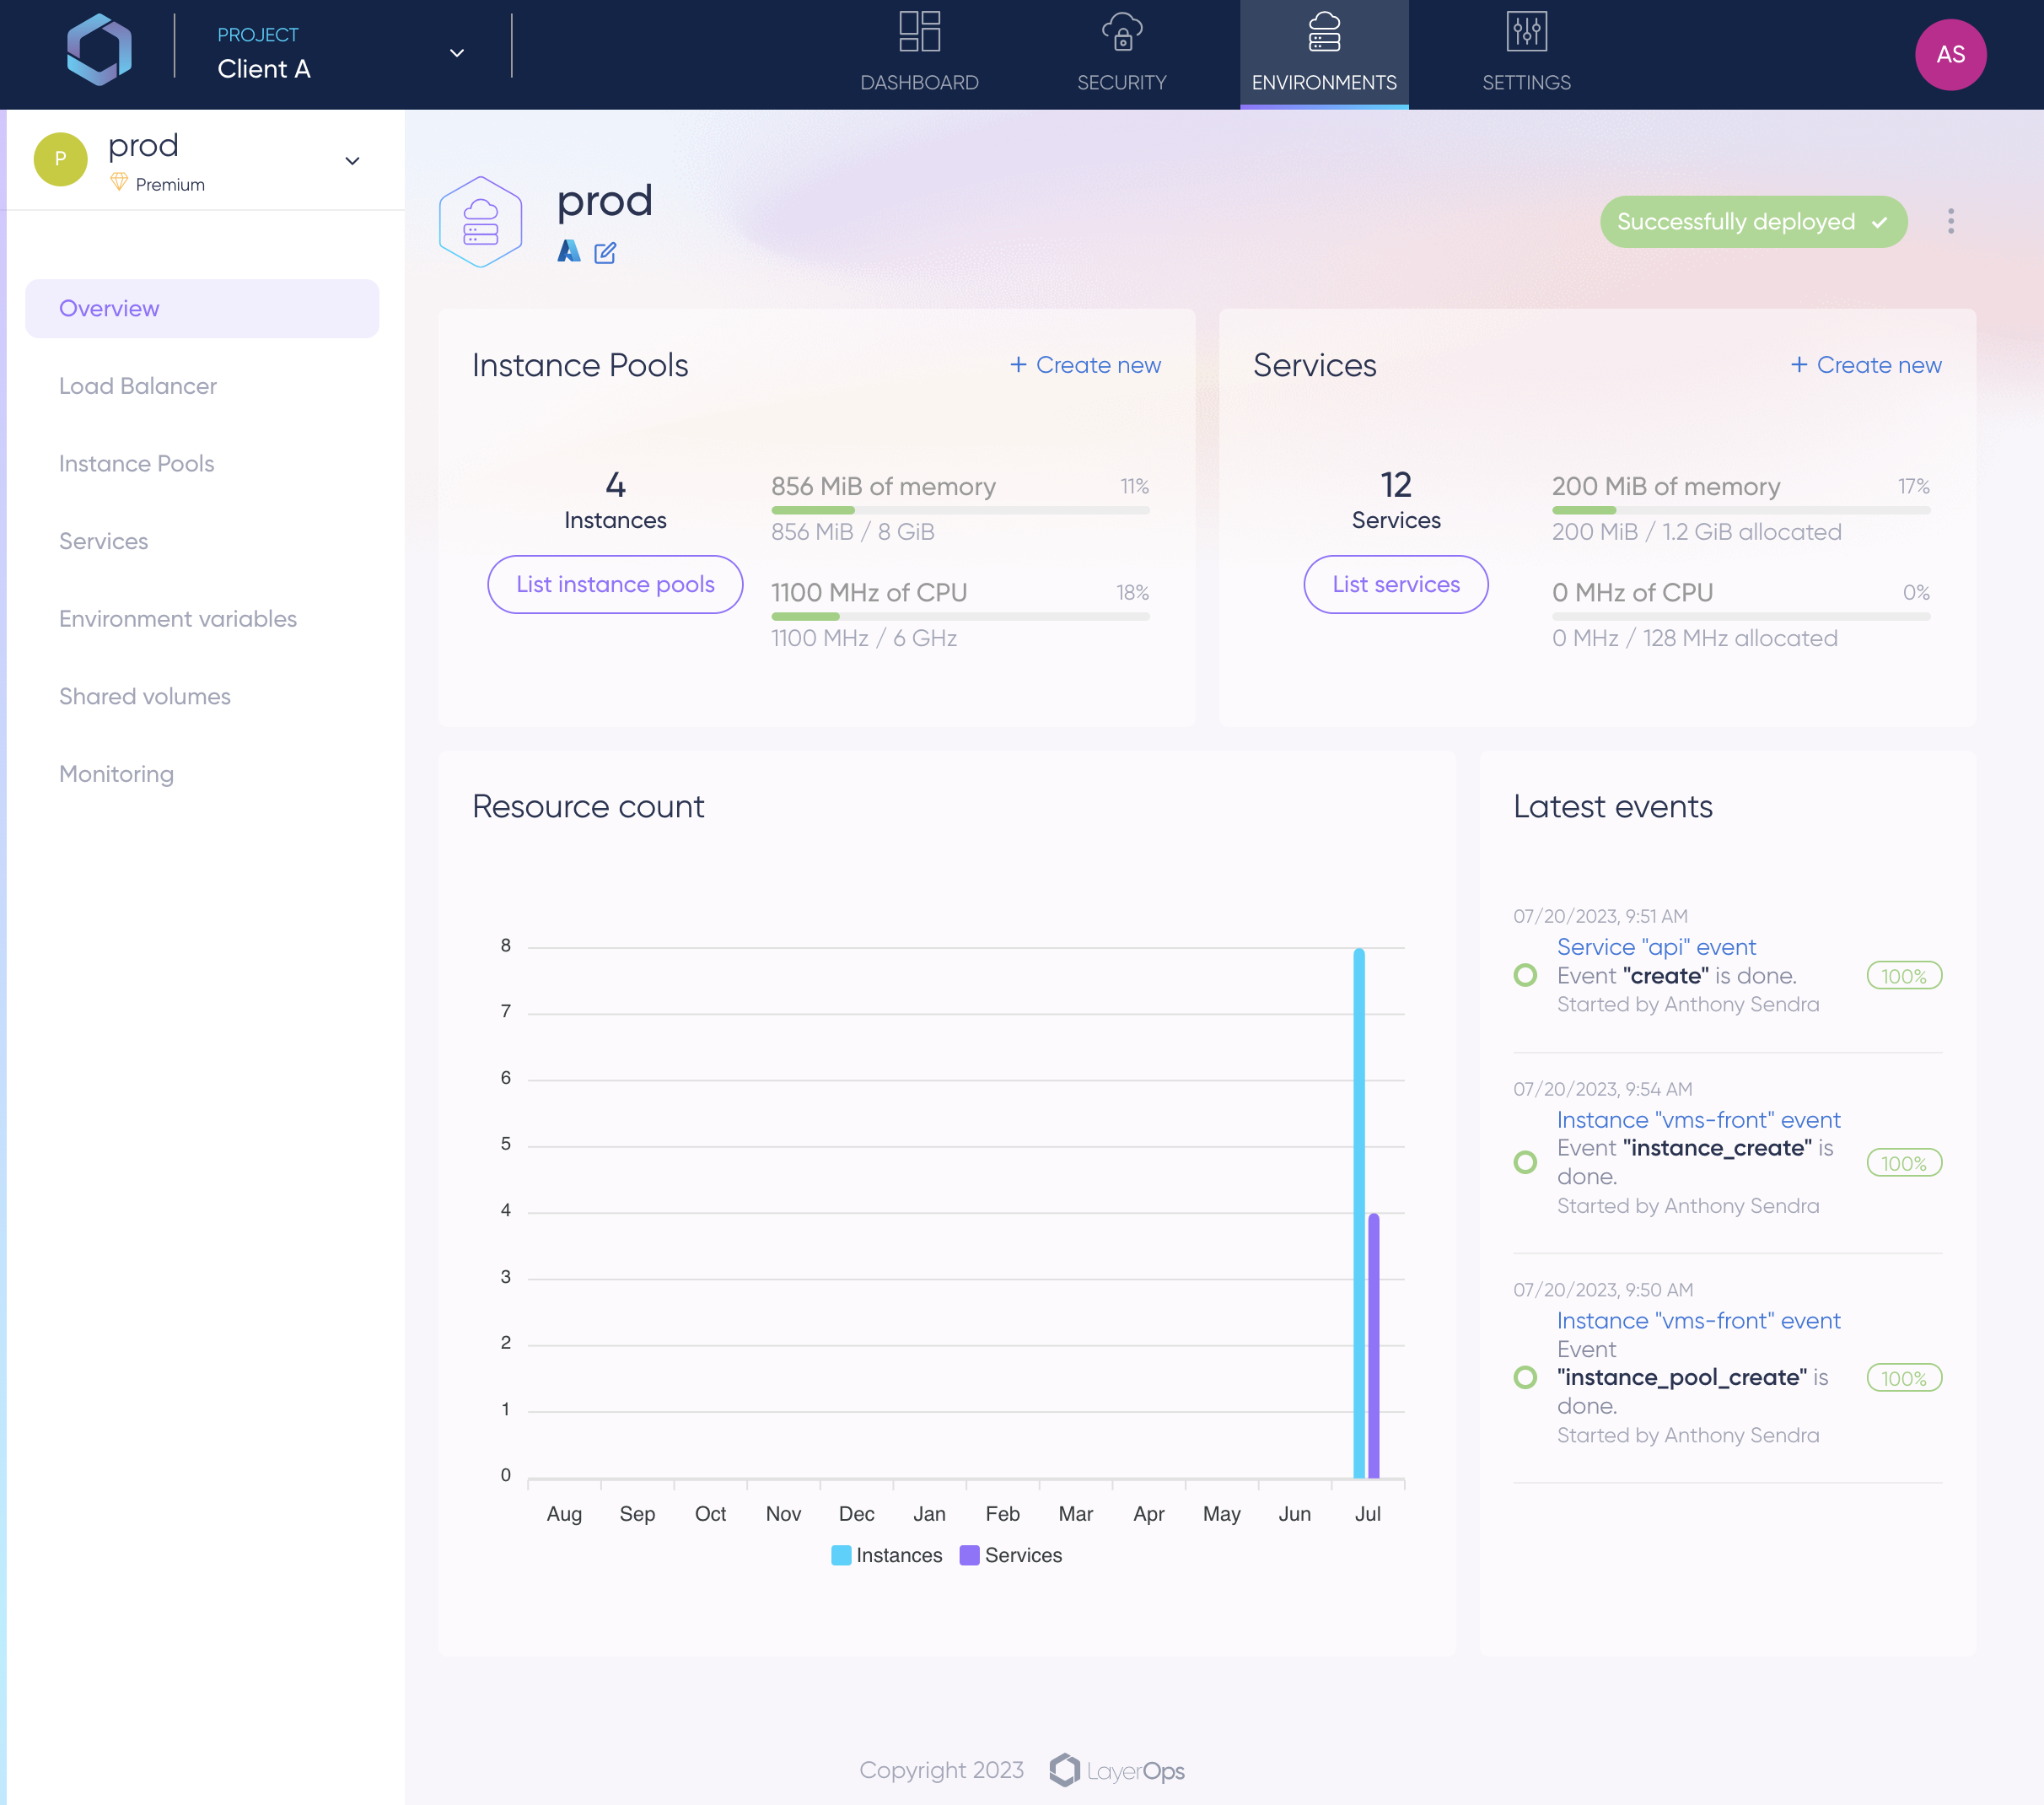Click Create new in Instance Pools card
2044x1805 pixels.
click(1085, 365)
